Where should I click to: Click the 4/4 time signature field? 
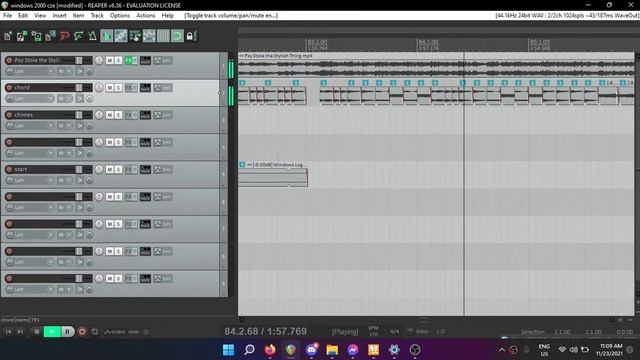pyautogui.click(x=394, y=331)
